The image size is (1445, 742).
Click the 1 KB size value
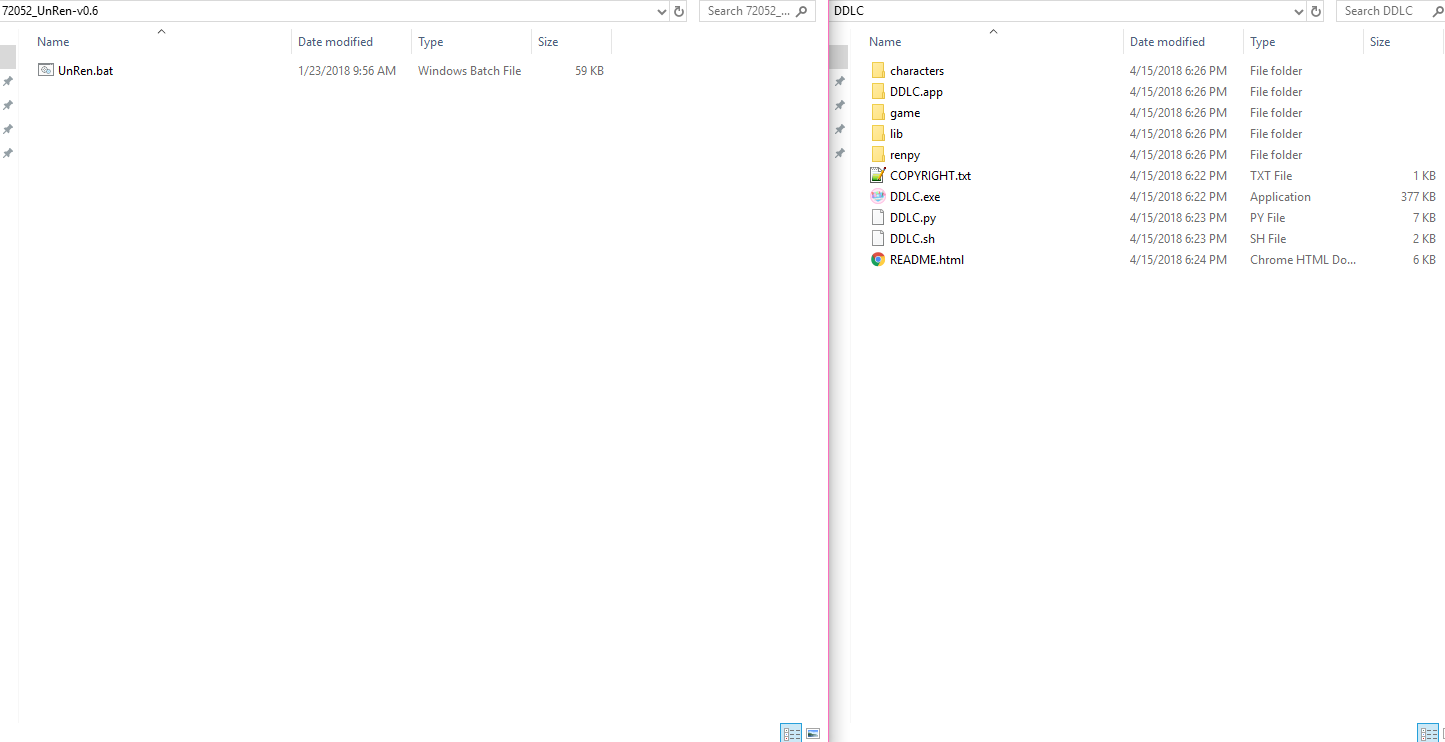coord(1424,176)
